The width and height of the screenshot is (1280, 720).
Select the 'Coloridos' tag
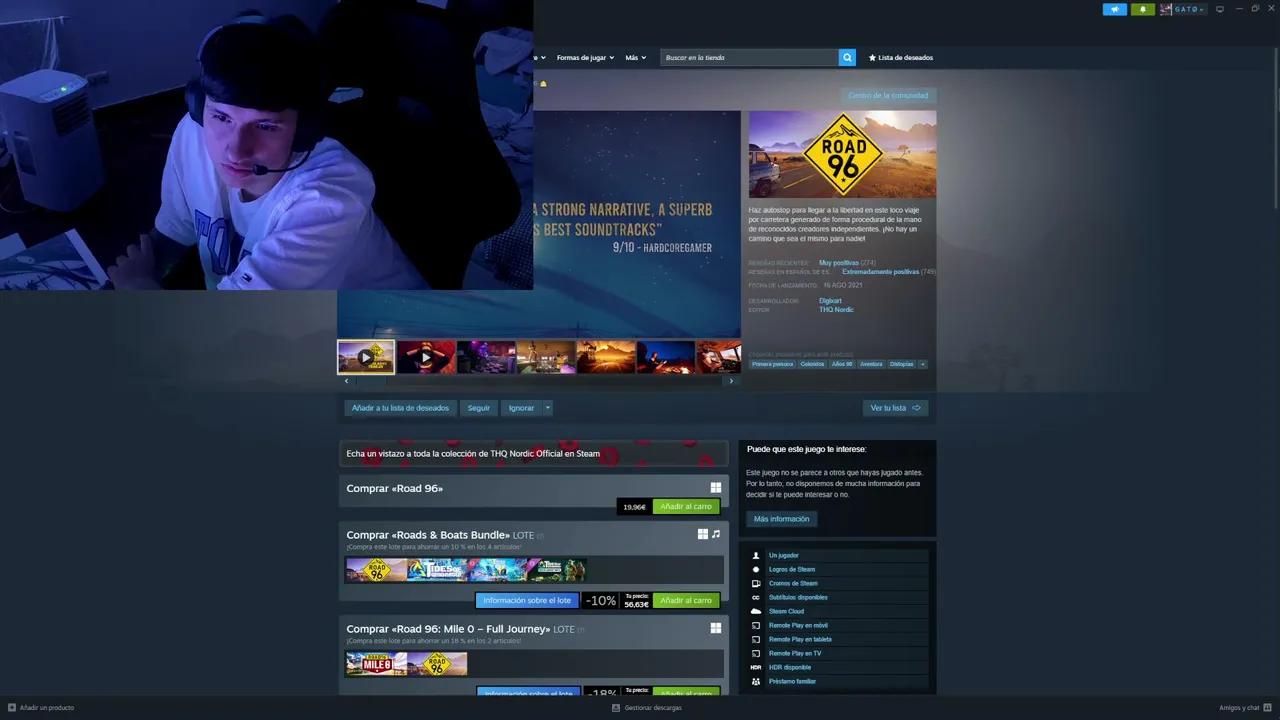(x=812, y=364)
